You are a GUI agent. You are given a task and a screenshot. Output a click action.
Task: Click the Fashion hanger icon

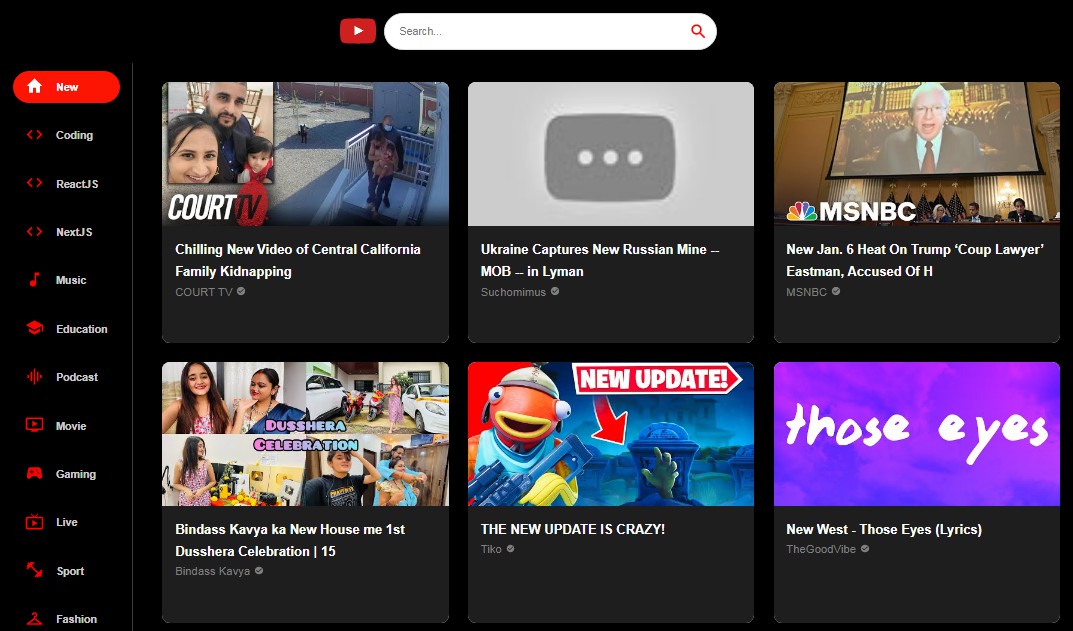click(x=34, y=618)
